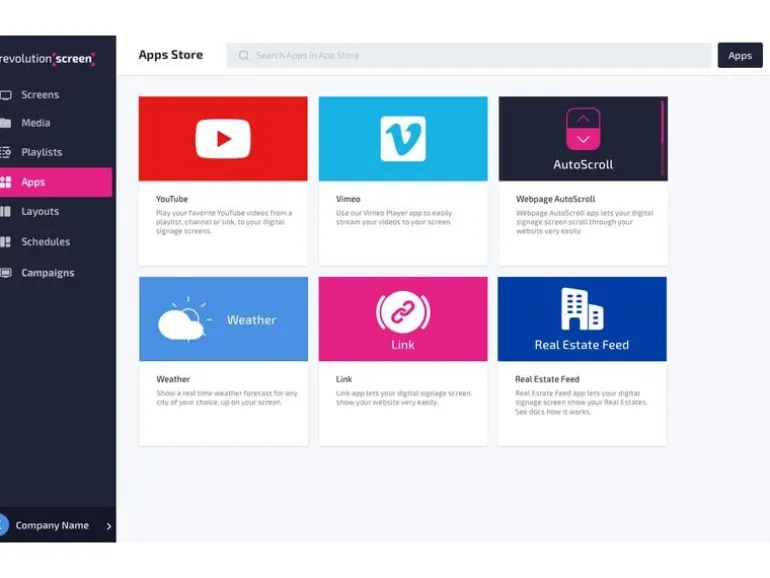The width and height of the screenshot is (770, 578).
Task: Click the building Real Estate icon
Action: coord(582,309)
